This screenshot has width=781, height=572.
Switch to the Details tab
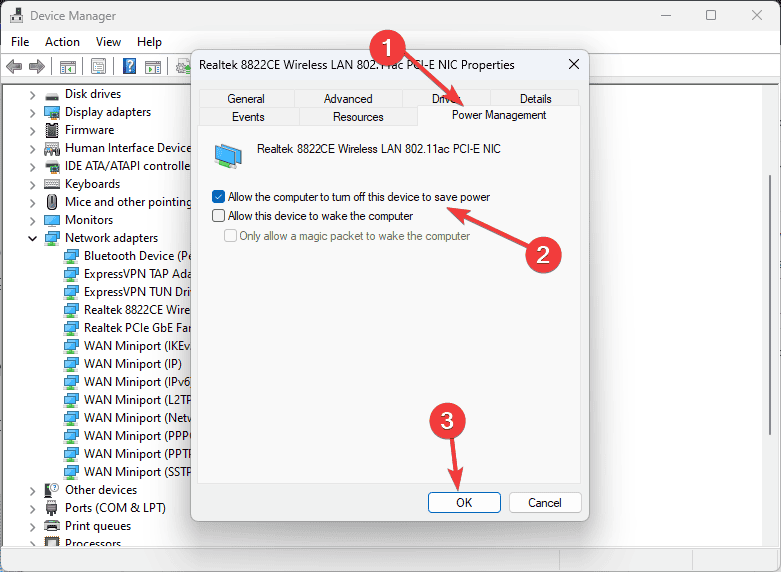pyautogui.click(x=535, y=99)
